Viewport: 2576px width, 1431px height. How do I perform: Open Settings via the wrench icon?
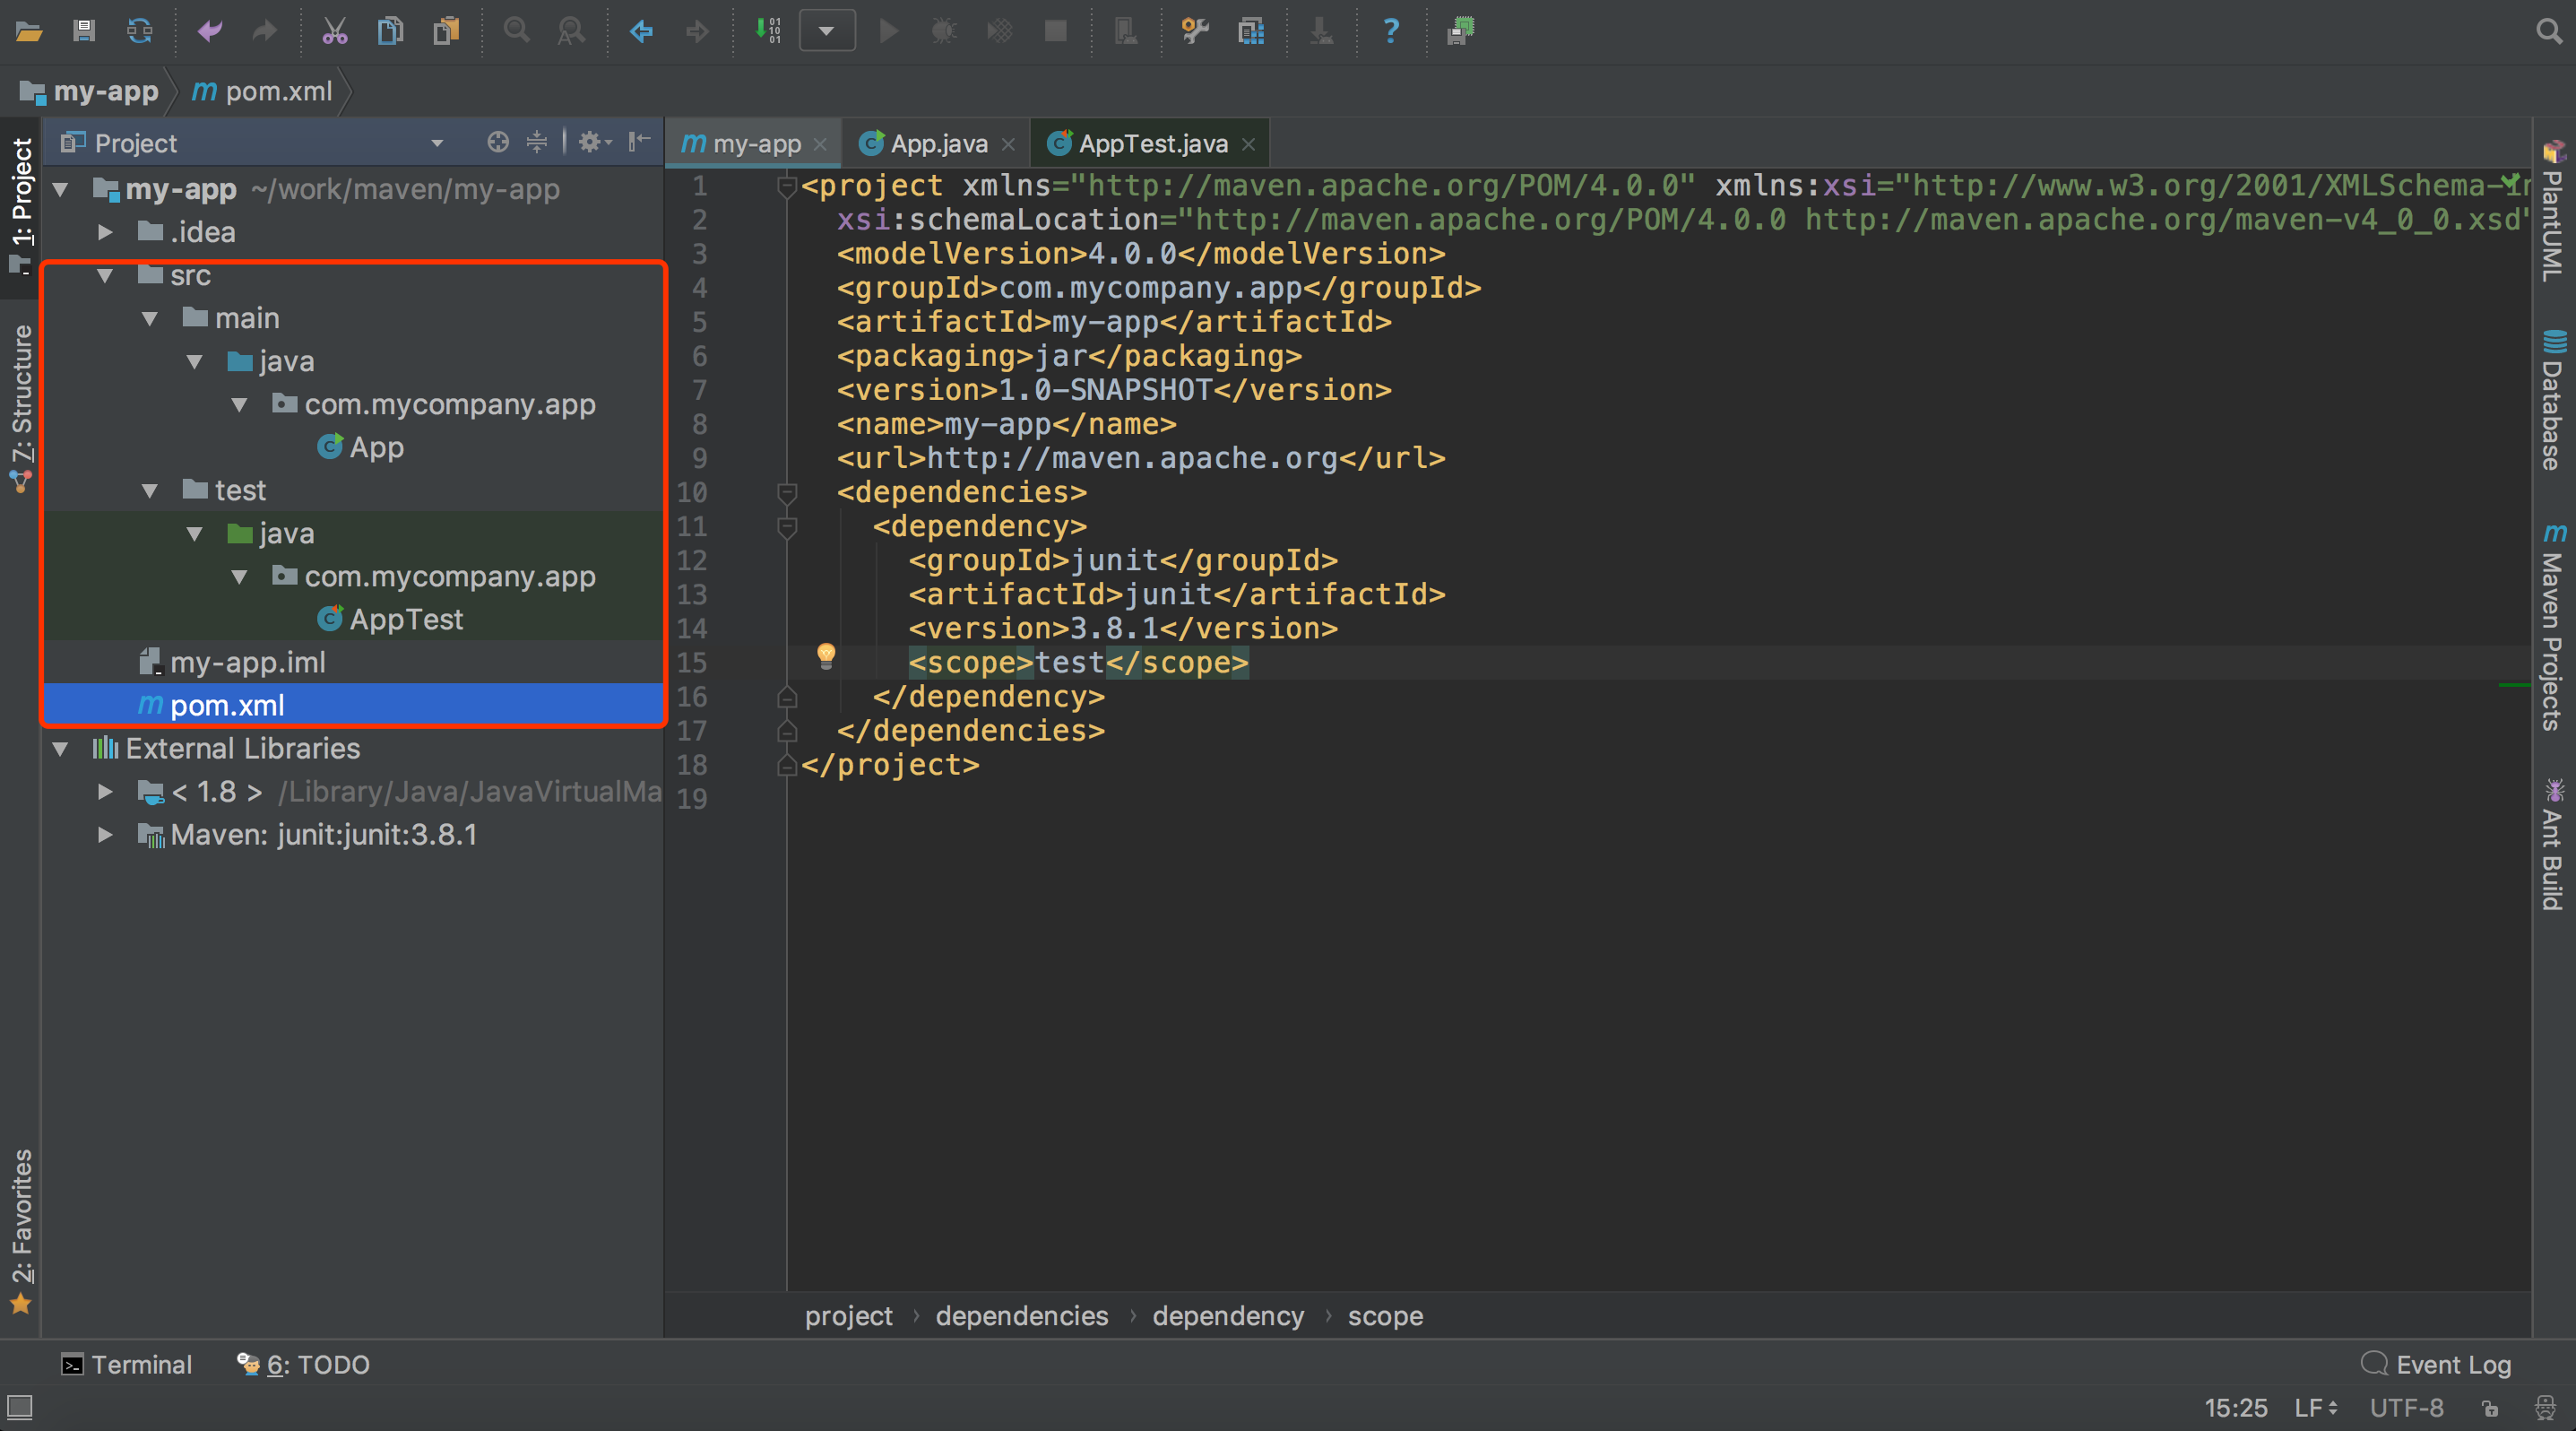[1195, 31]
